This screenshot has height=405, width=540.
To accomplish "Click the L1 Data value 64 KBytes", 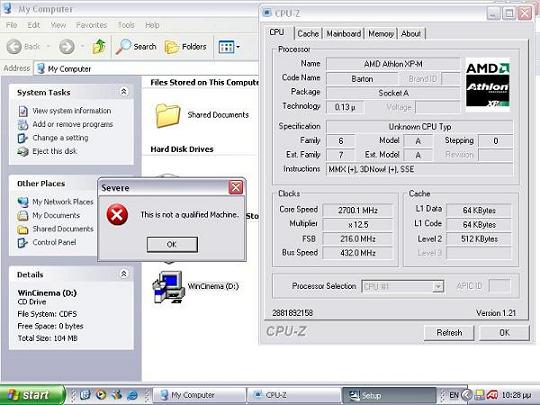I will (x=479, y=210).
